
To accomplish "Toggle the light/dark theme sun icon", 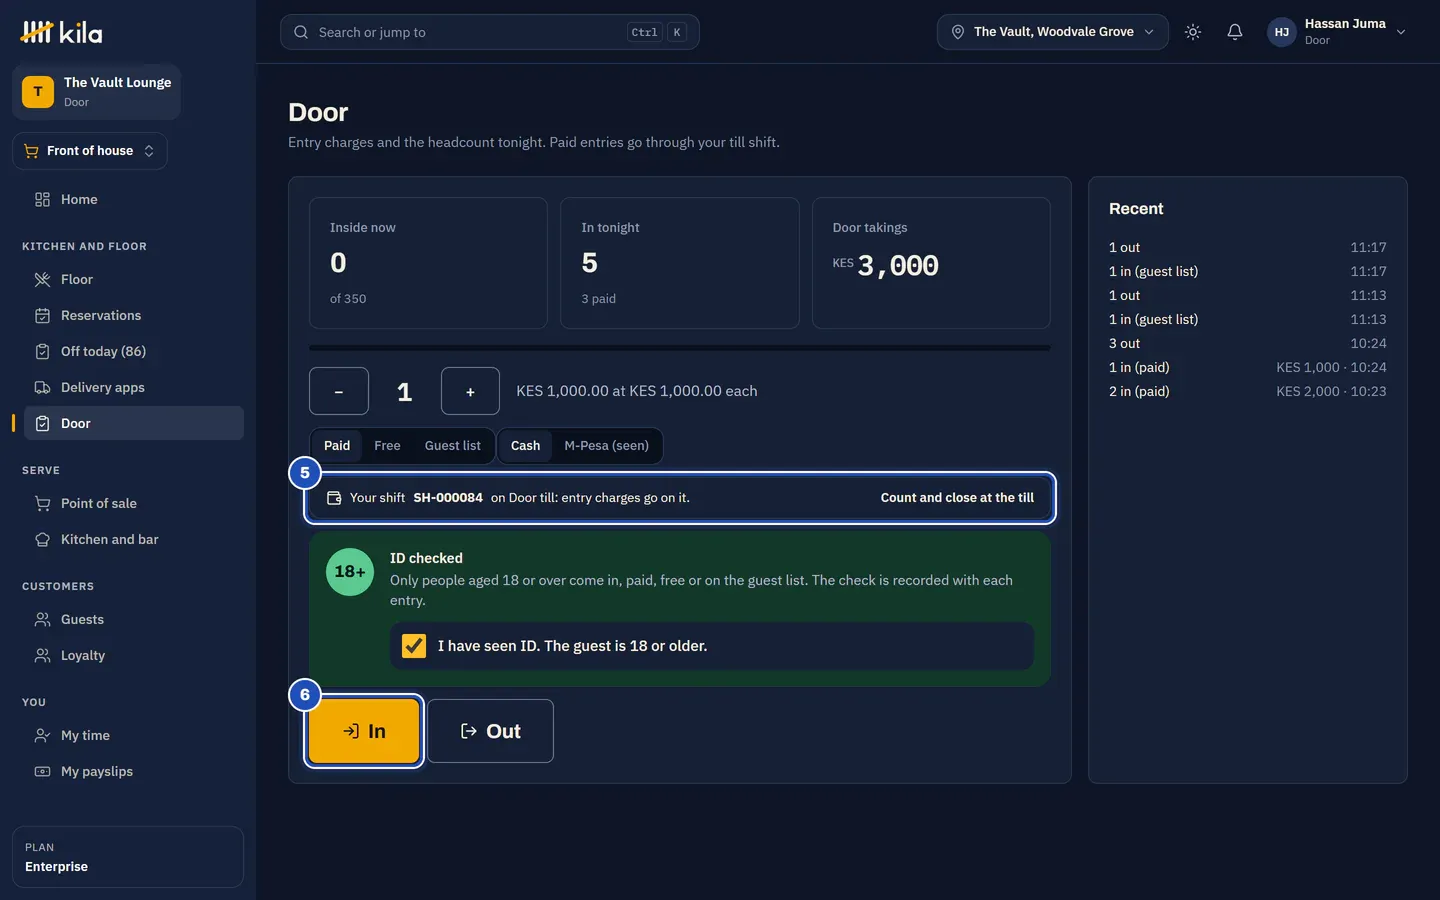I will tap(1193, 32).
